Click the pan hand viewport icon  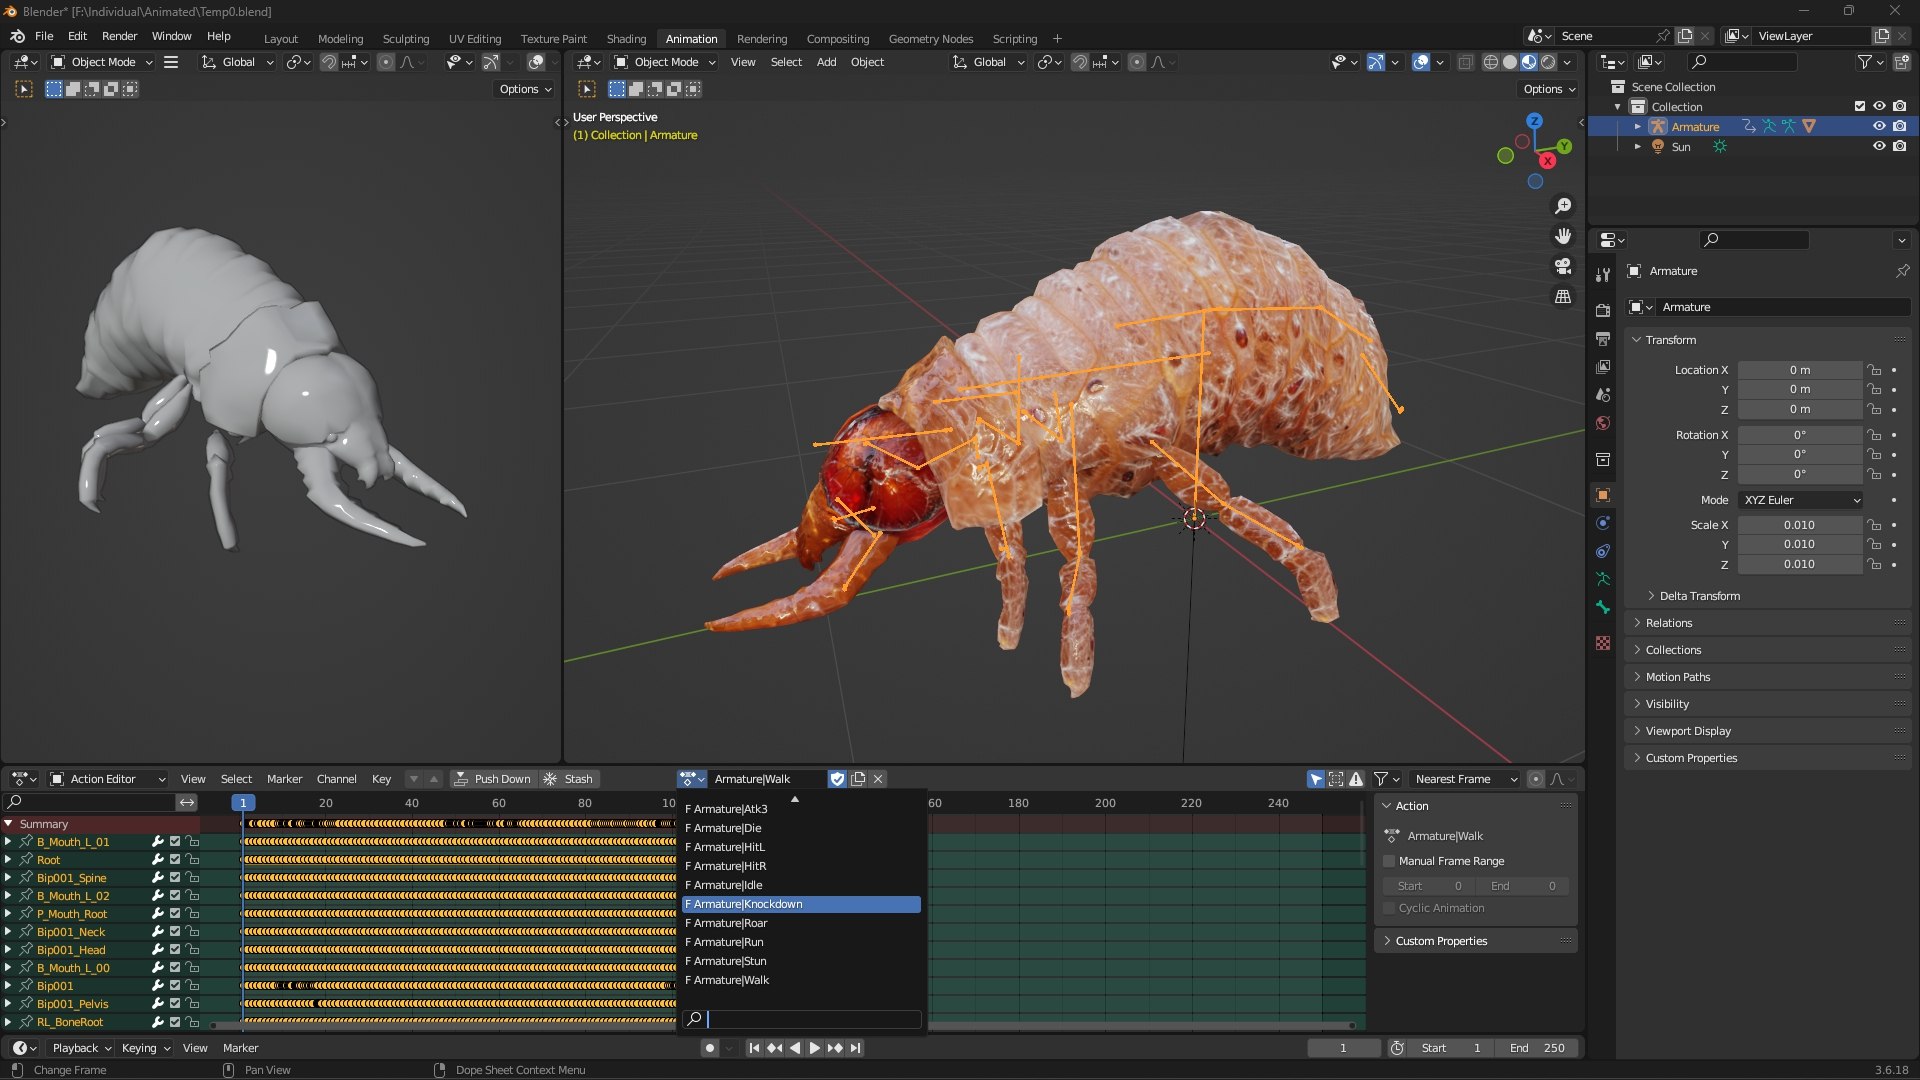pyautogui.click(x=1563, y=236)
